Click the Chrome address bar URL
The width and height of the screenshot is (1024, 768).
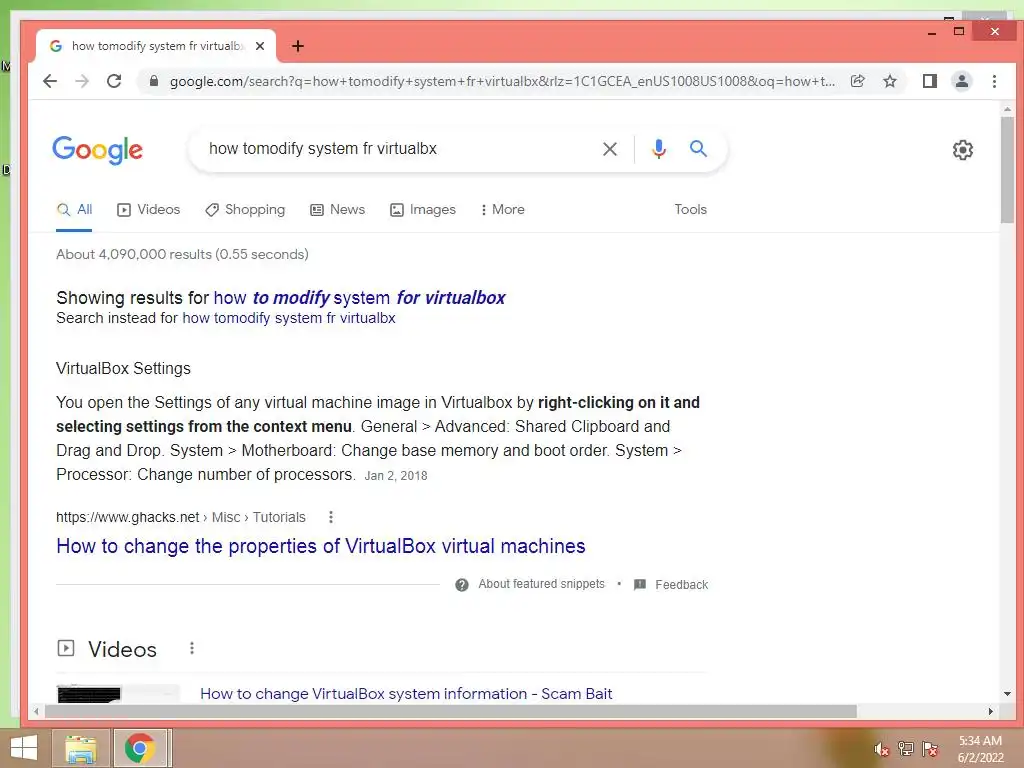pyautogui.click(x=502, y=81)
